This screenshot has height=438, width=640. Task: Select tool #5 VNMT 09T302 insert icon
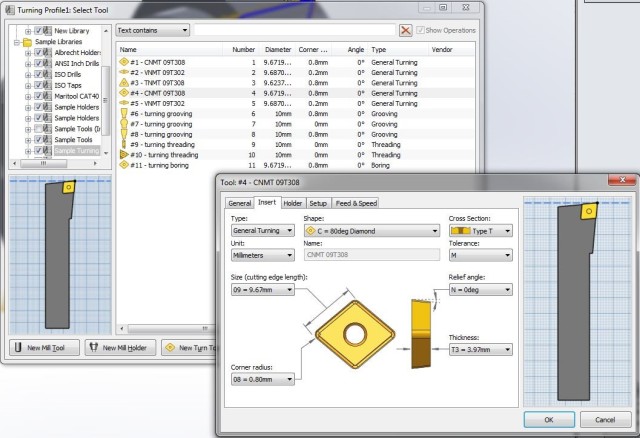124,103
